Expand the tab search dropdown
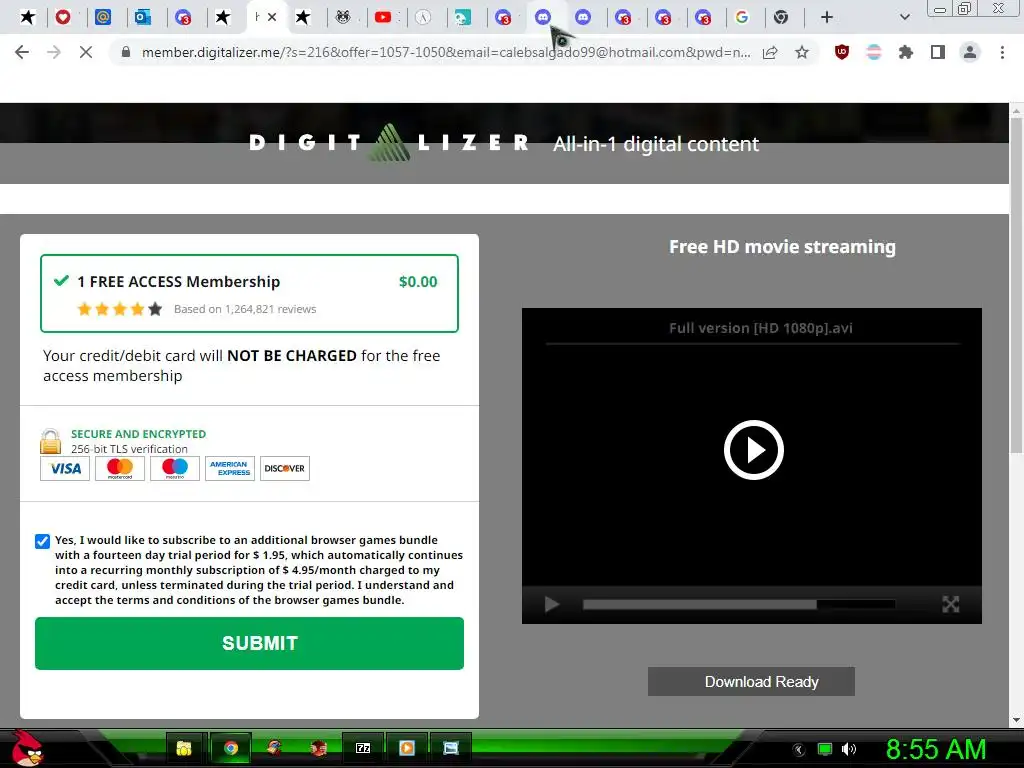 pos(904,17)
